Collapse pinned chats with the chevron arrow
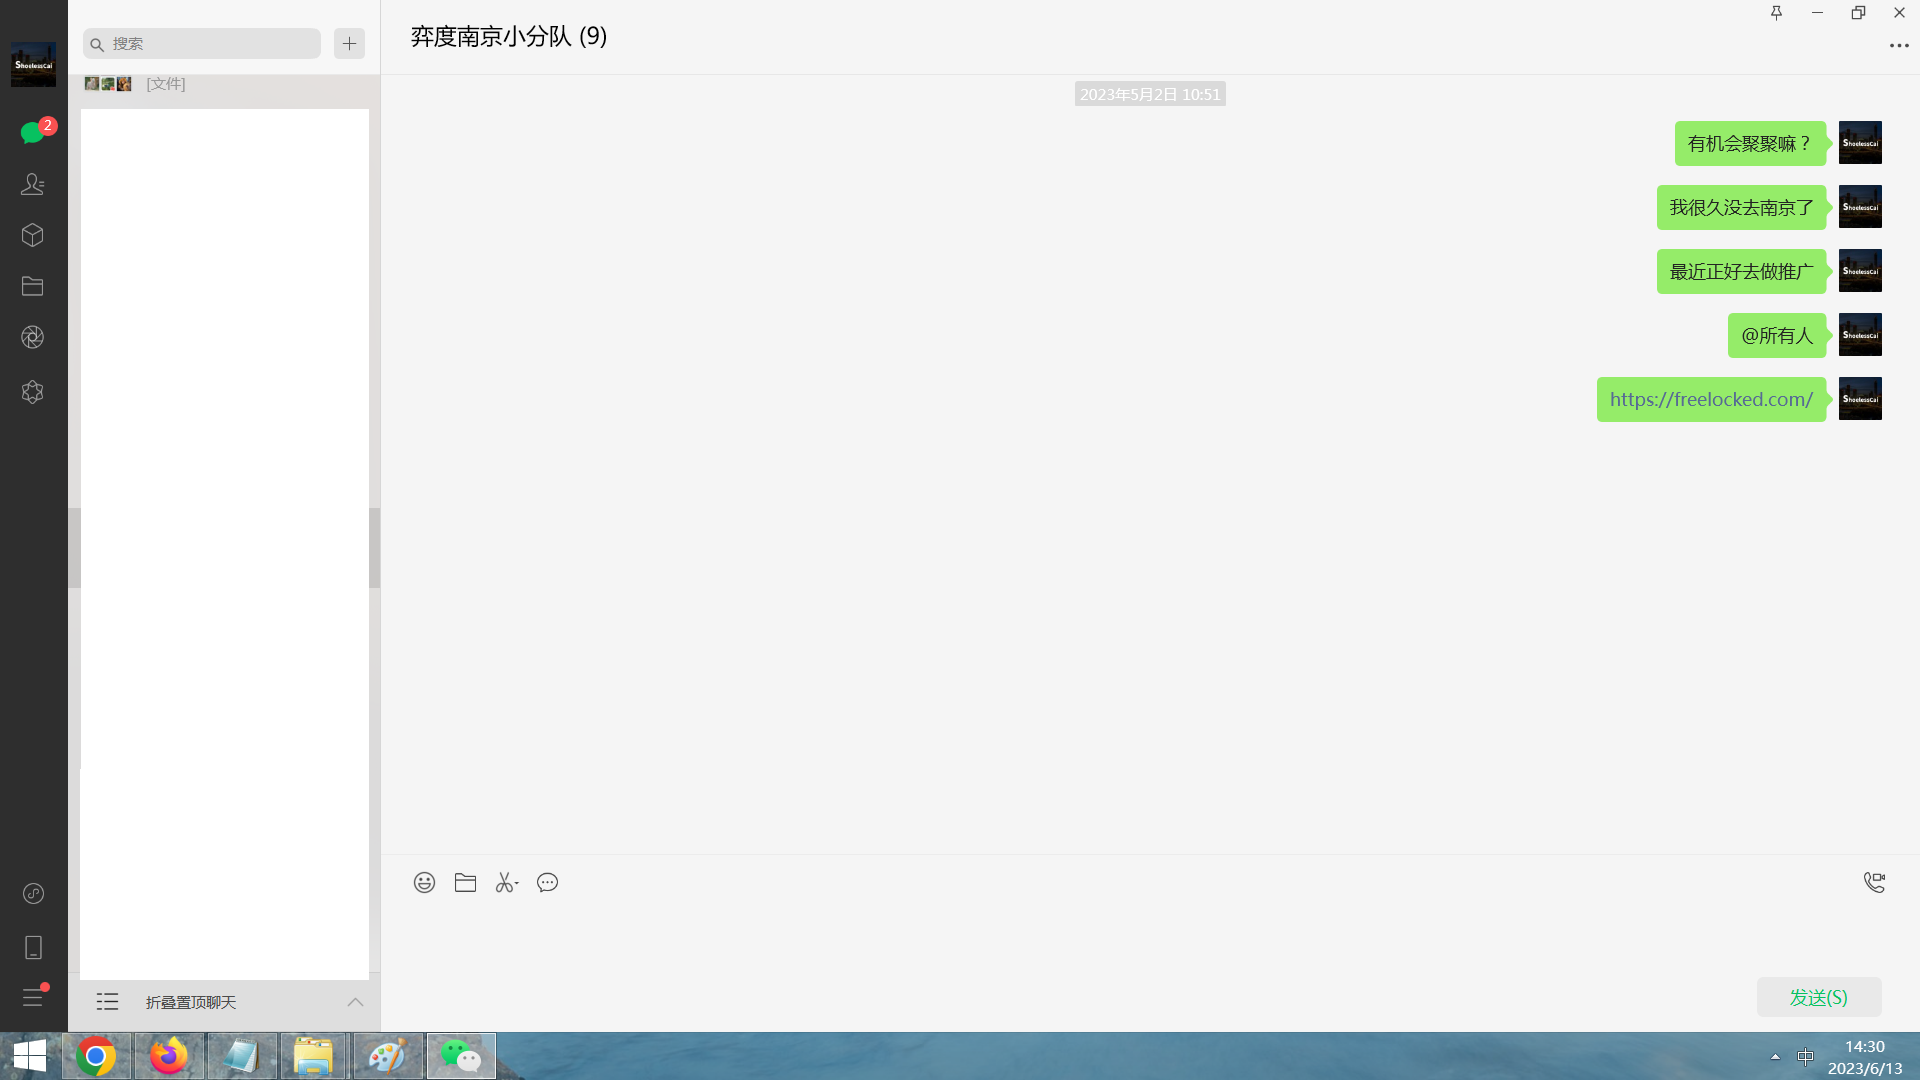This screenshot has height=1080, width=1920. (355, 1002)
